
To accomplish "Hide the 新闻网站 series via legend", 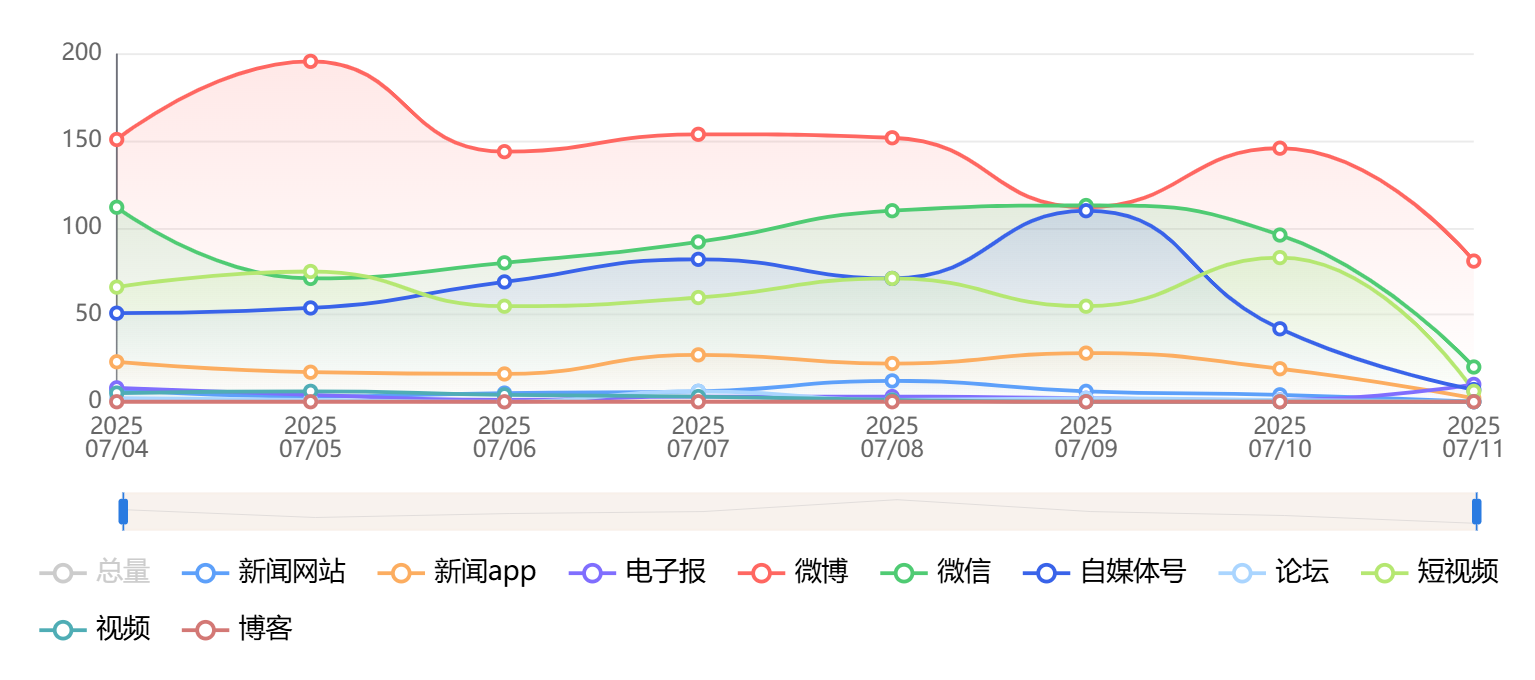I will [265, 572].
